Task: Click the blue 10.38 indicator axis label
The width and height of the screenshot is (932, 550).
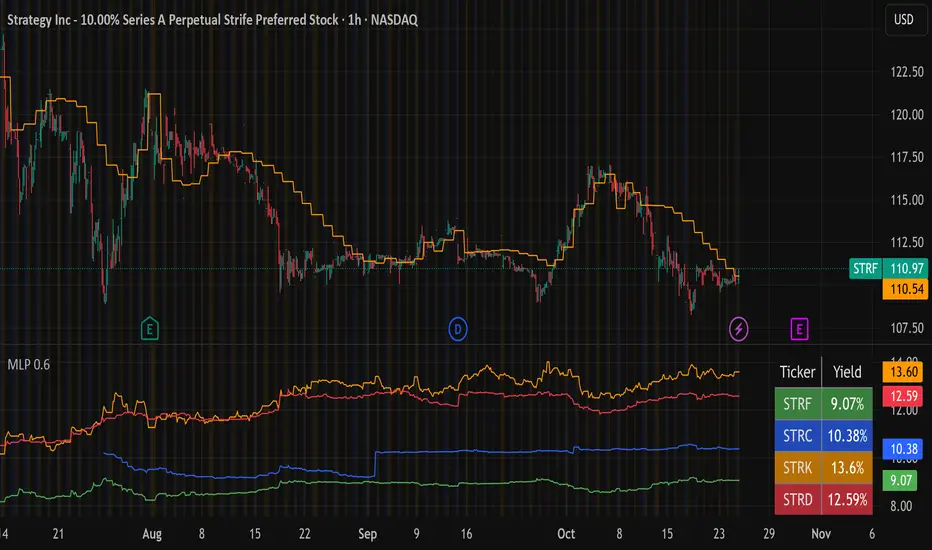Action: 903,449
